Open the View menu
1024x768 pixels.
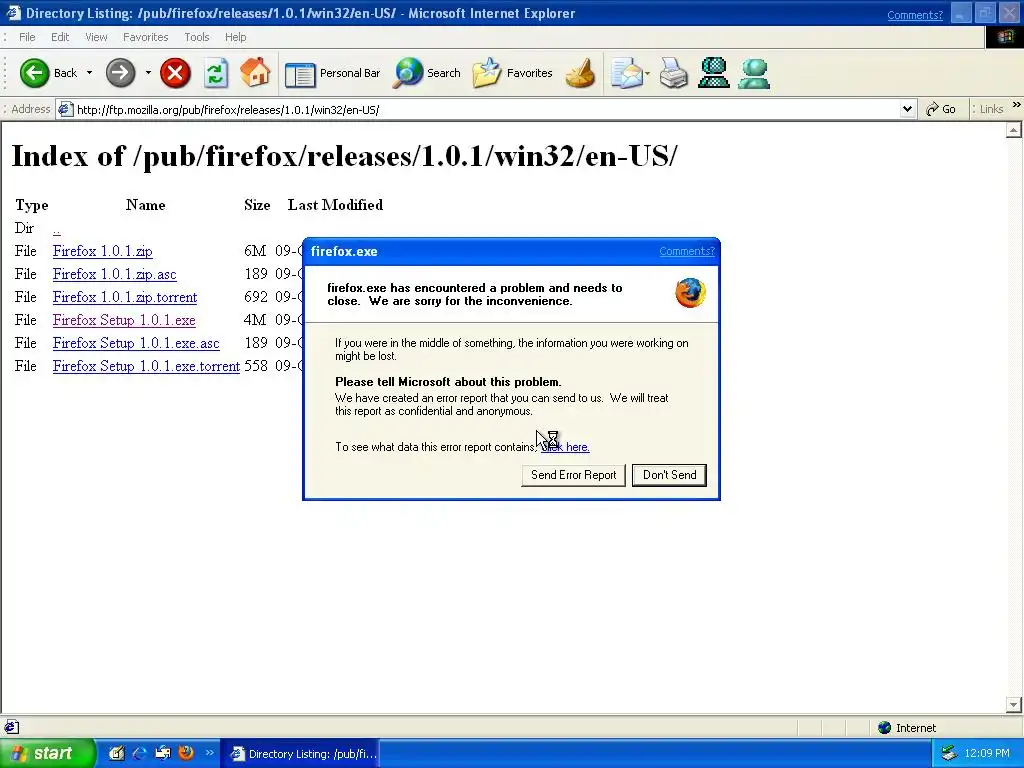tap(96, 37)
